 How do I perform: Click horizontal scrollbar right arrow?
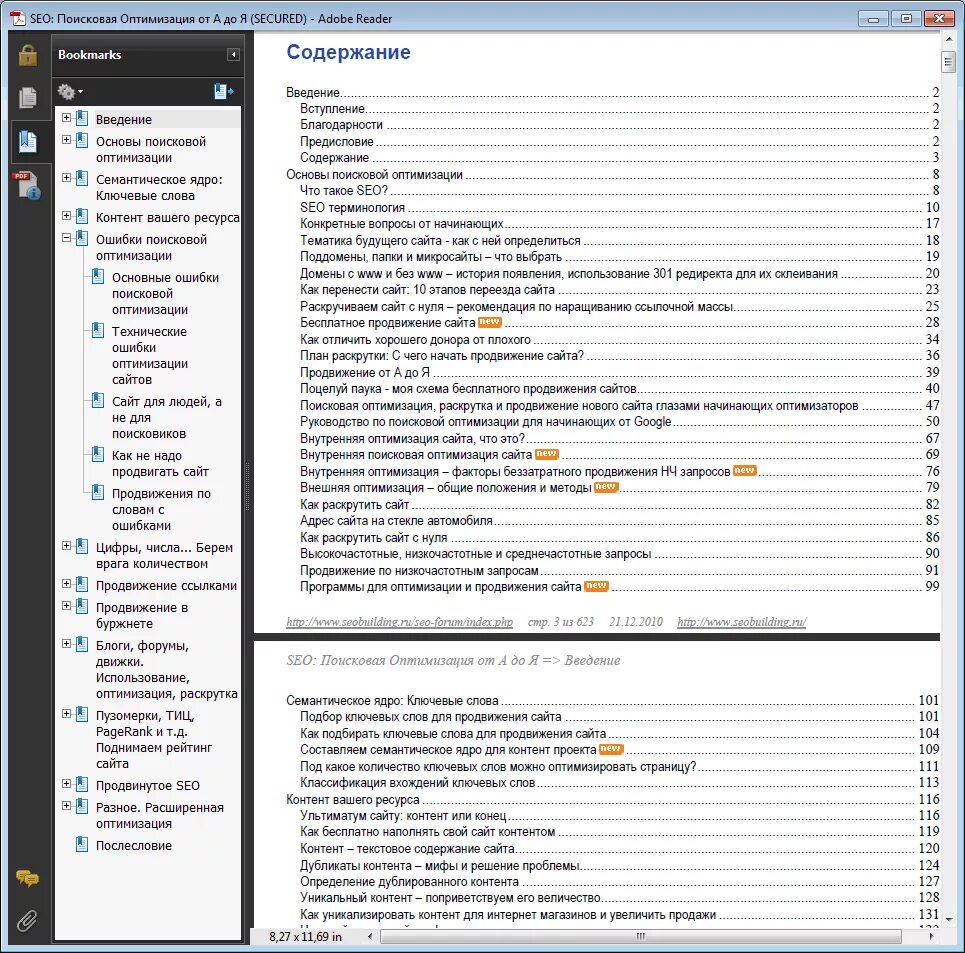(931, 936)
